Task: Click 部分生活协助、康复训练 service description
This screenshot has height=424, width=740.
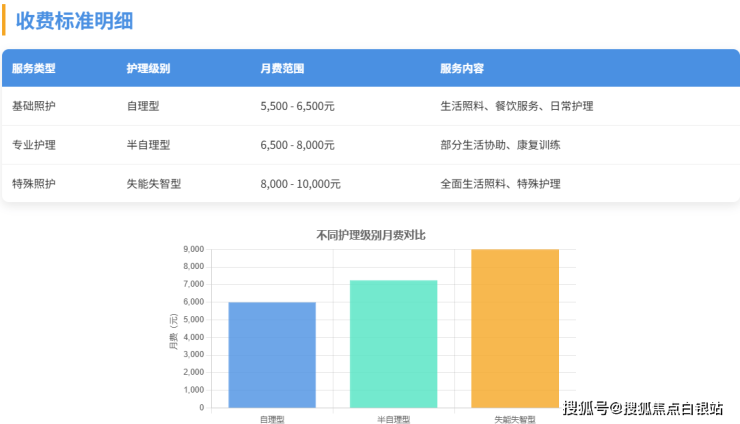Action: [x=500, y=145]
